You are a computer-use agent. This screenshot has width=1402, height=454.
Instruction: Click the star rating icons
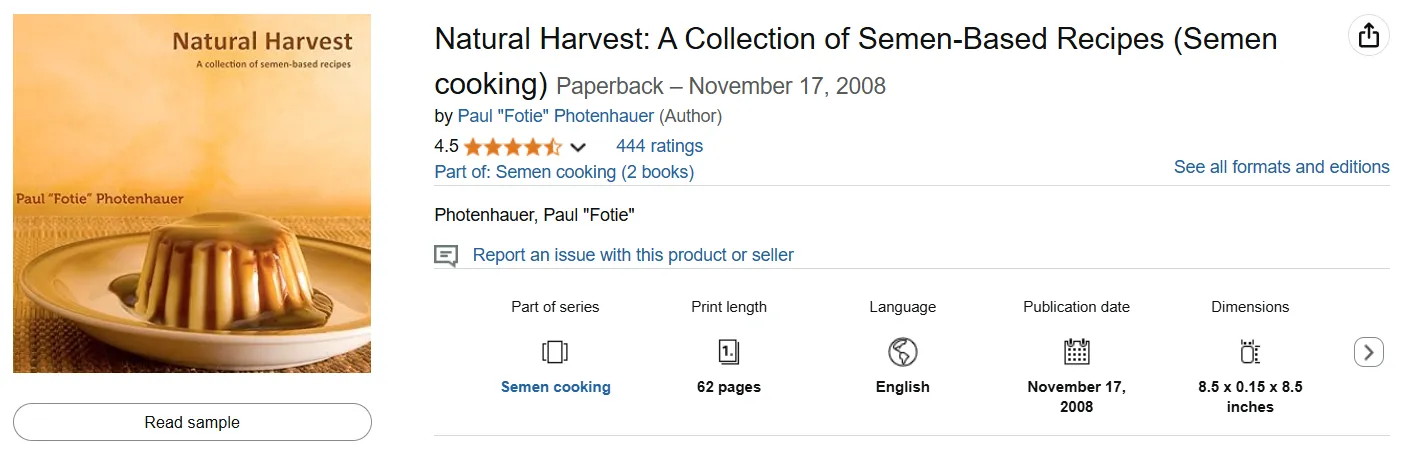coord(512,147)
